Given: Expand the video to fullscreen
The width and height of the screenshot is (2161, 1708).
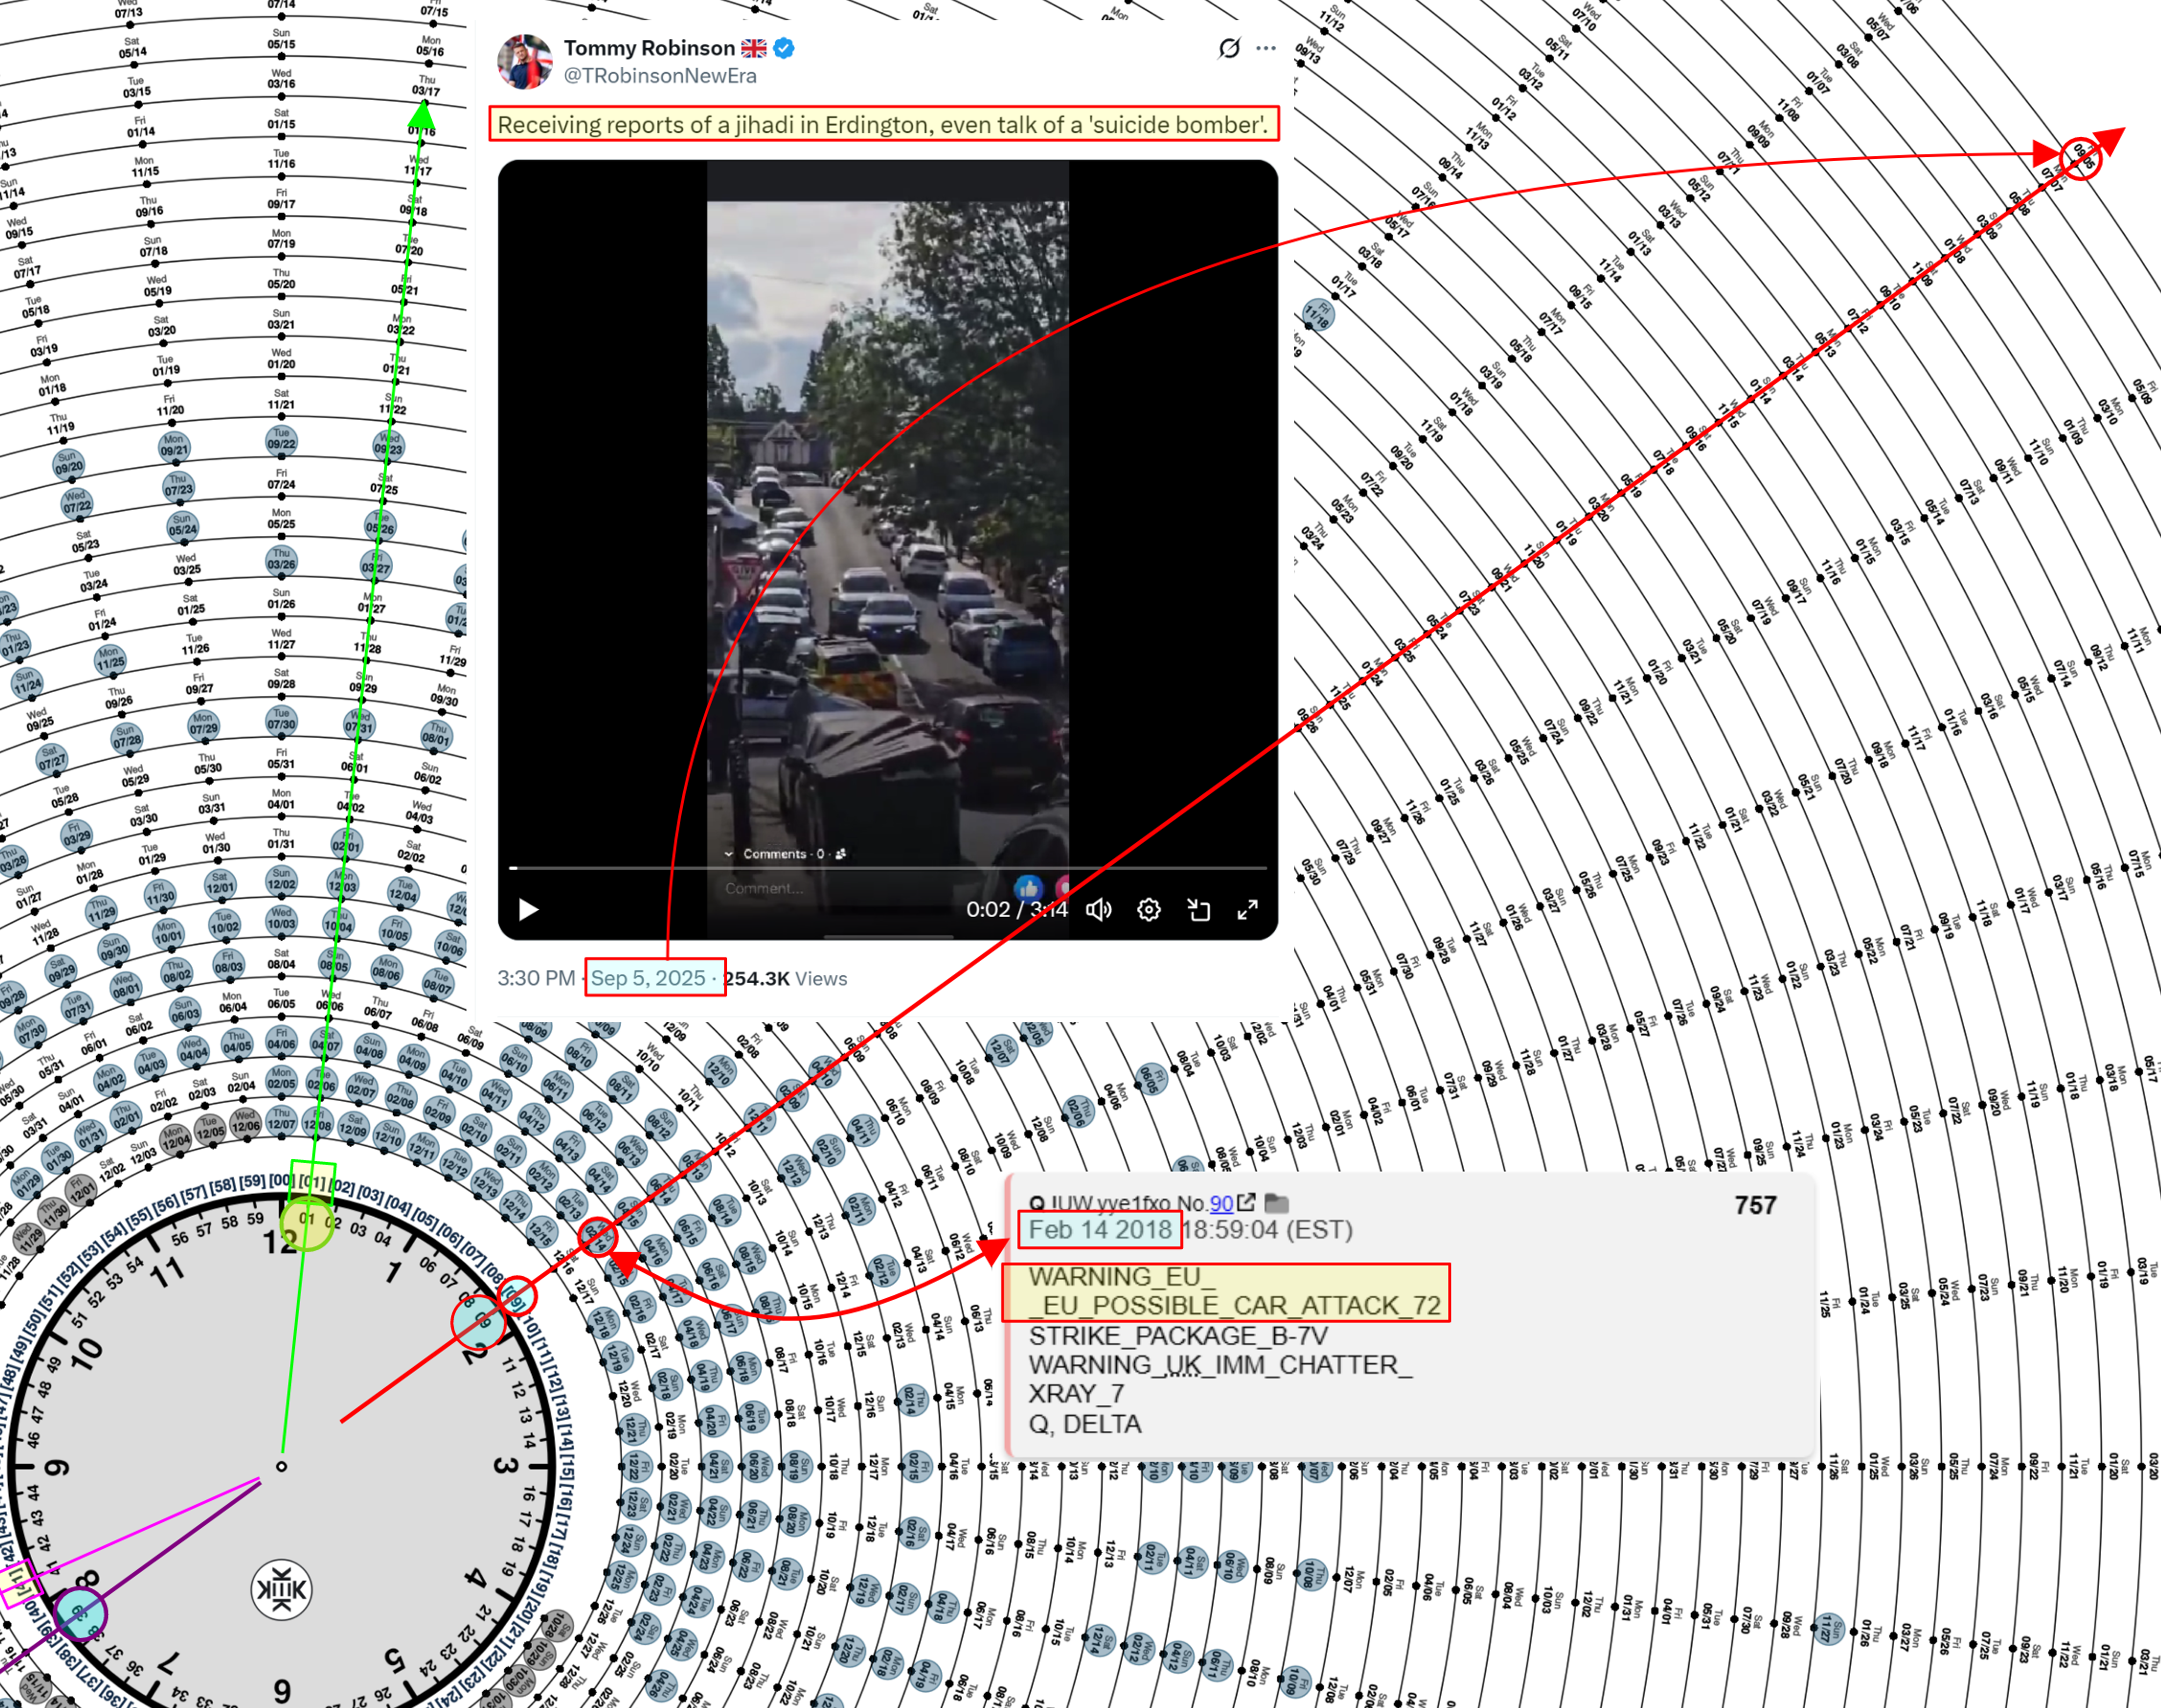Looking at the screenshot, I should pyautogui.click(x=1247, y=909).
